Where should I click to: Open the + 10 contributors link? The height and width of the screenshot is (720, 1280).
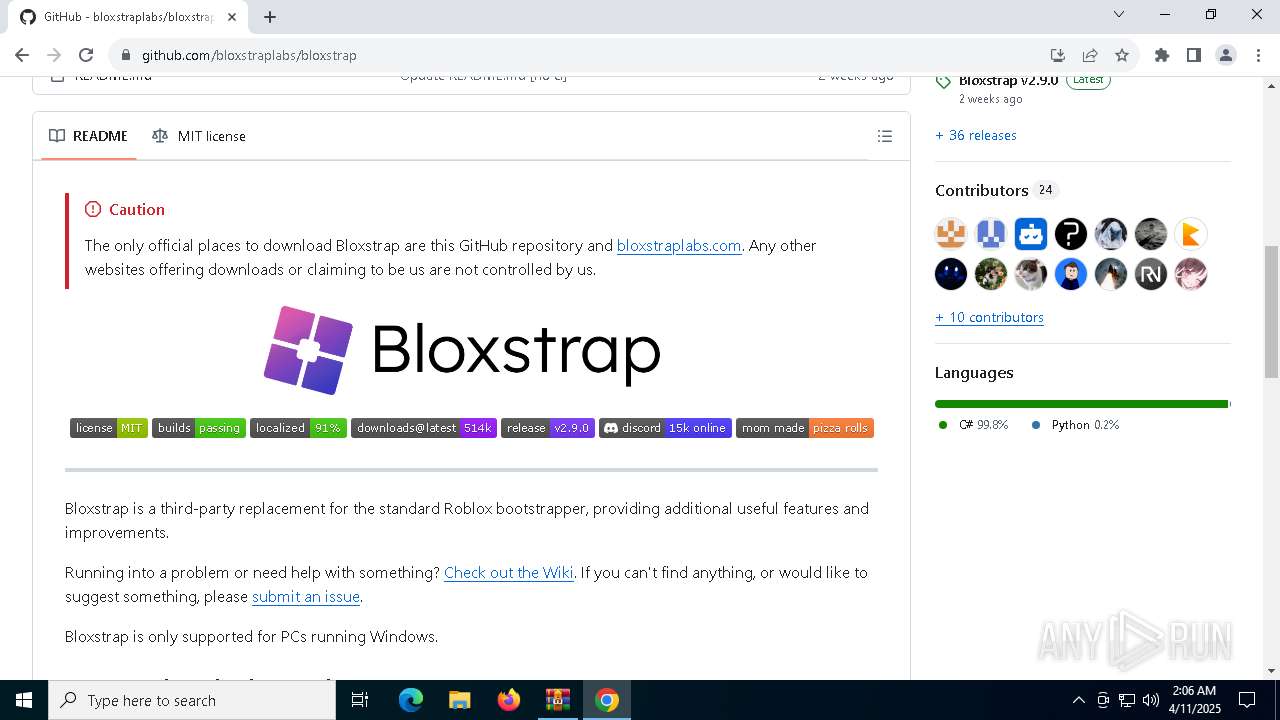[989, 317]
